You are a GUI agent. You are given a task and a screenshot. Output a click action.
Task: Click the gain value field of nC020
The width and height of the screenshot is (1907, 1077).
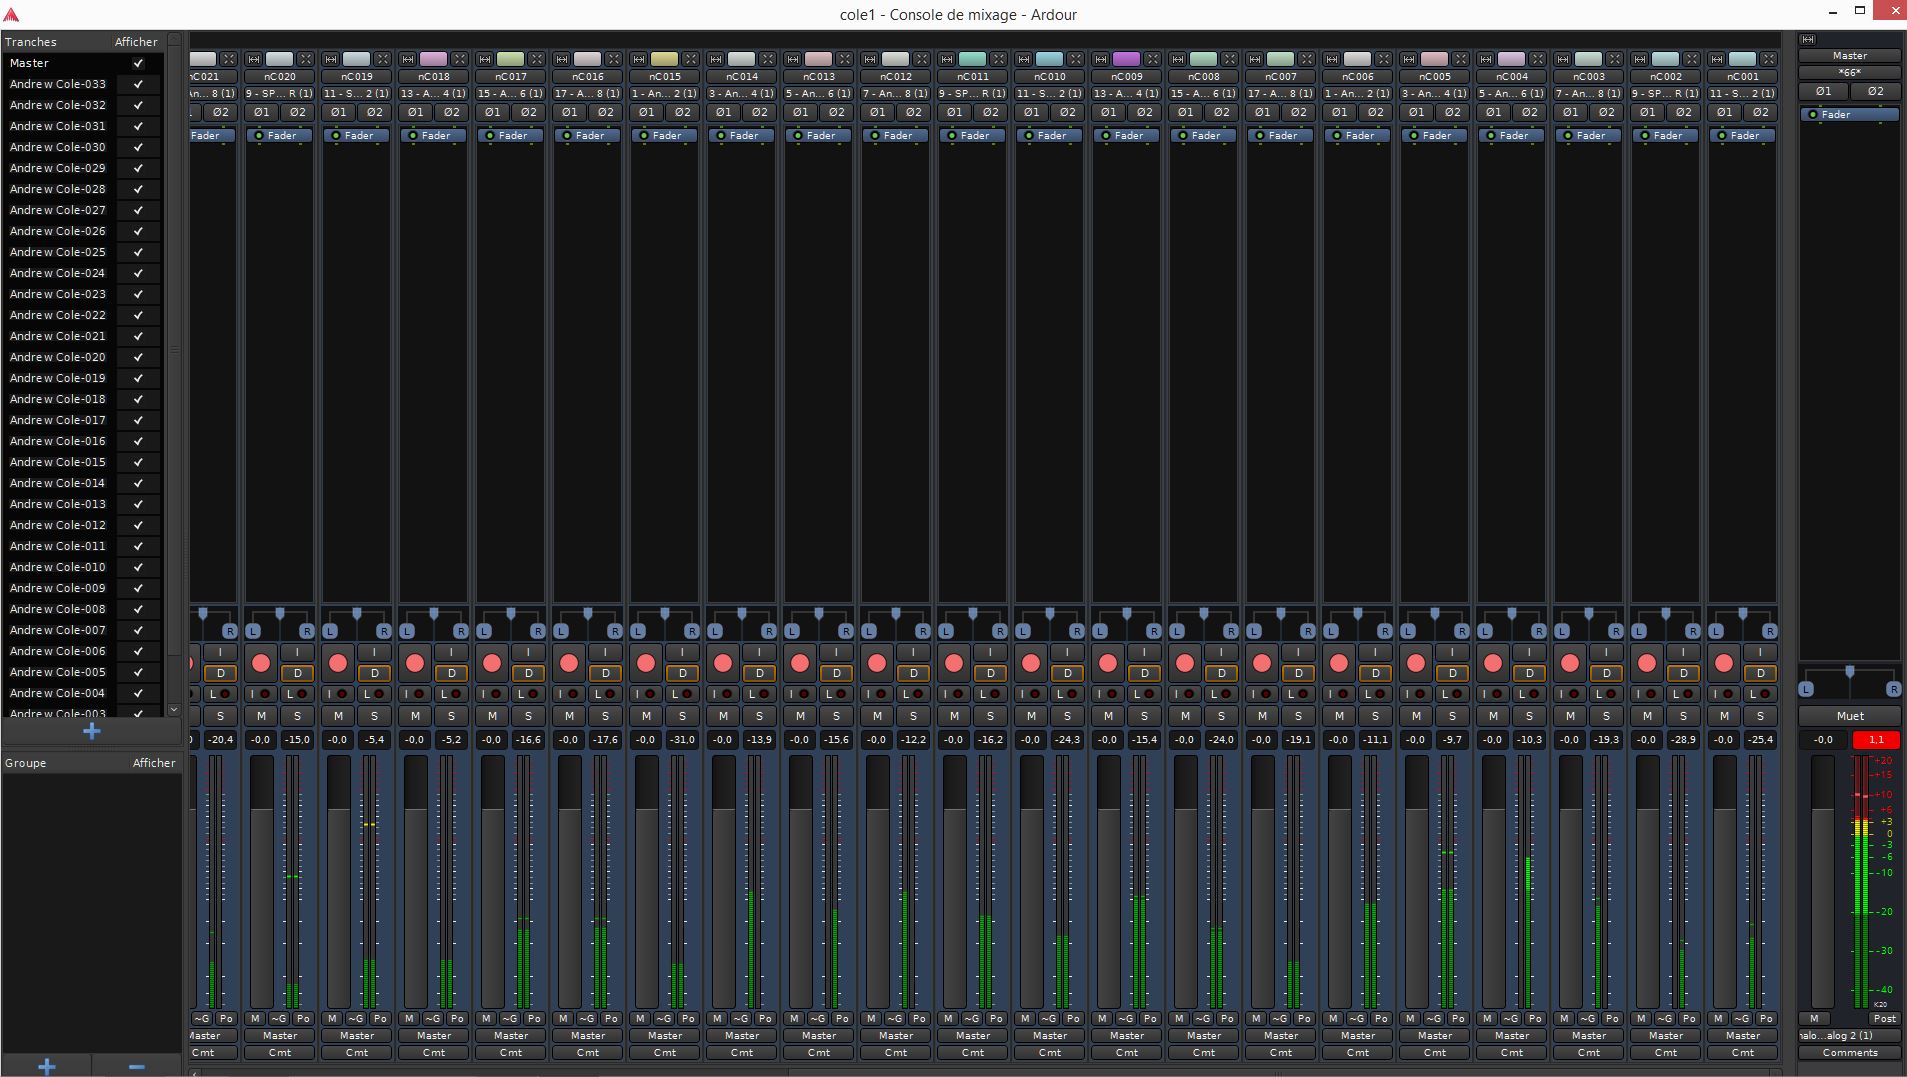click(x=261, y=740)
